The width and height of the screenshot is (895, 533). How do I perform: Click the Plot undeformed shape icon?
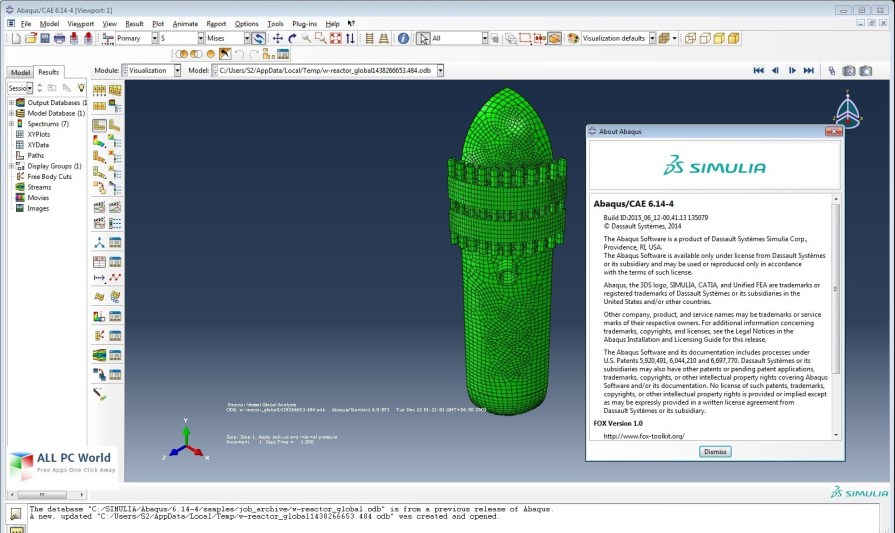(99, 125)
